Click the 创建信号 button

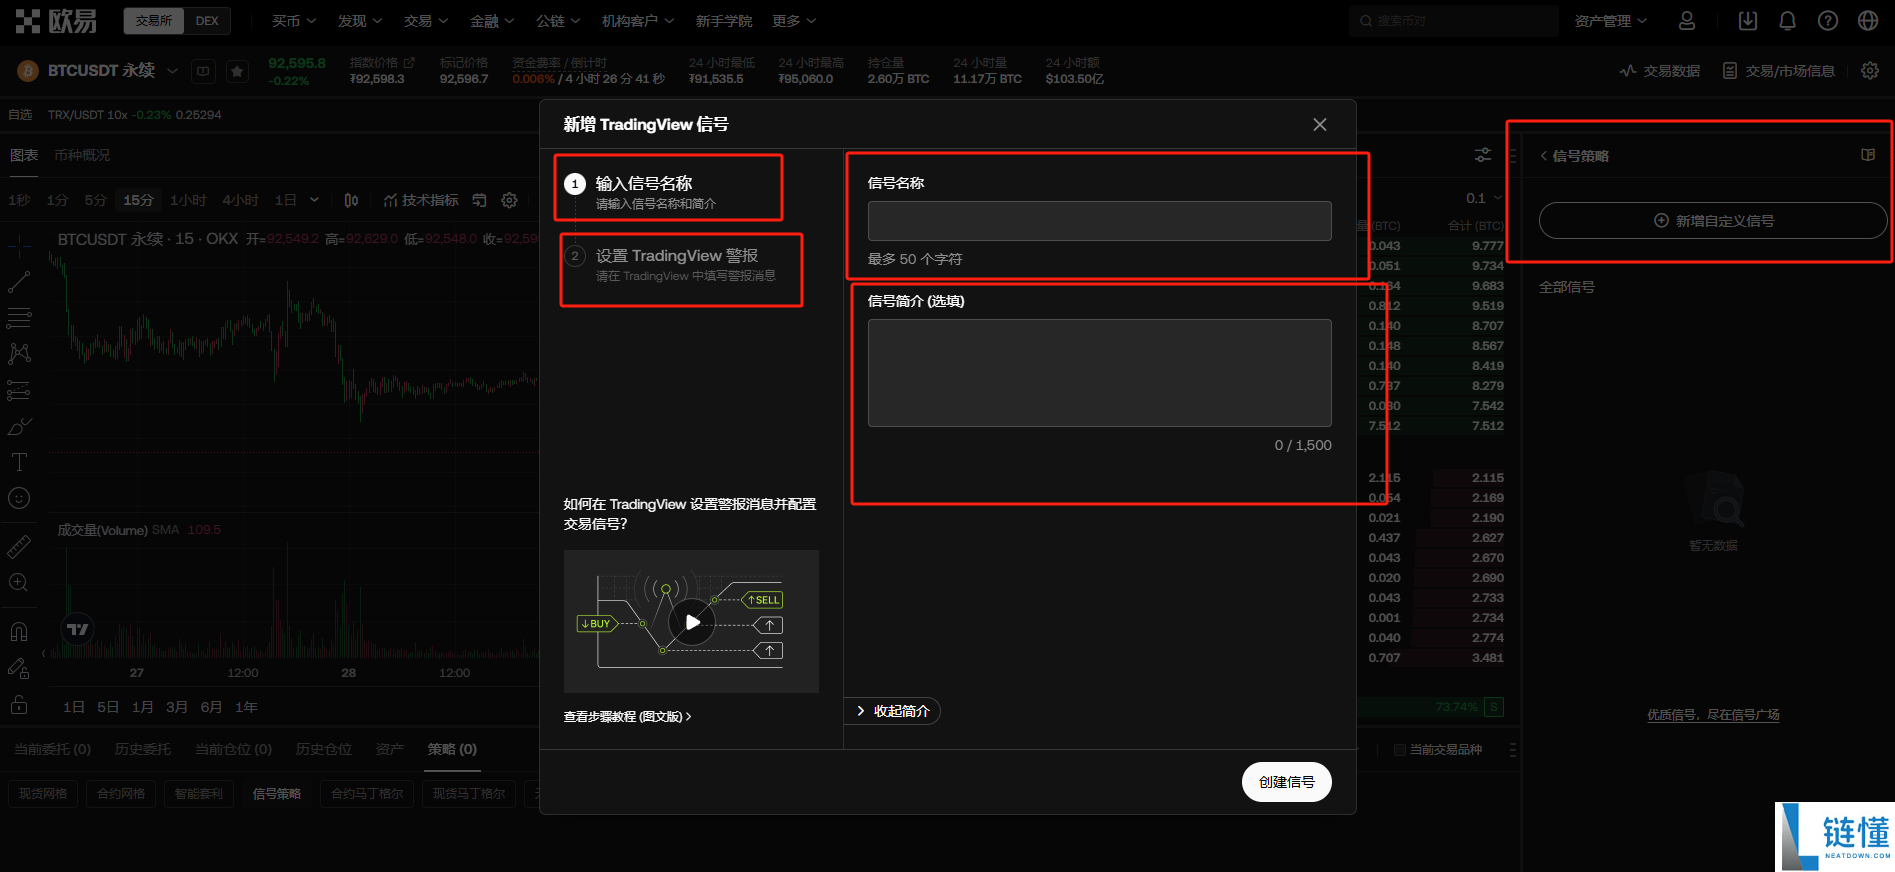tap(1287, 782)
